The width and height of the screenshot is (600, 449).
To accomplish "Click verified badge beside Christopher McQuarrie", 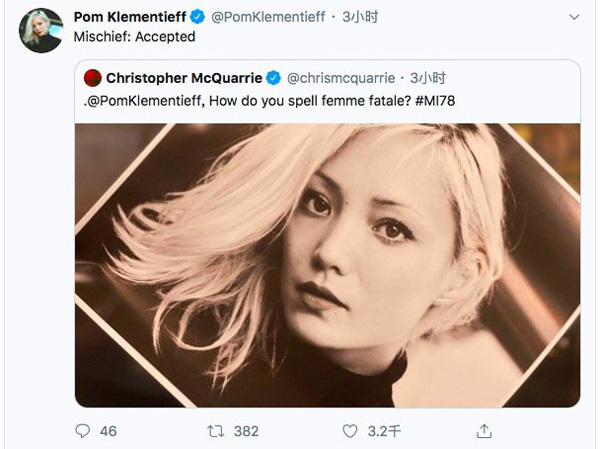I will [x=273, y=78].
